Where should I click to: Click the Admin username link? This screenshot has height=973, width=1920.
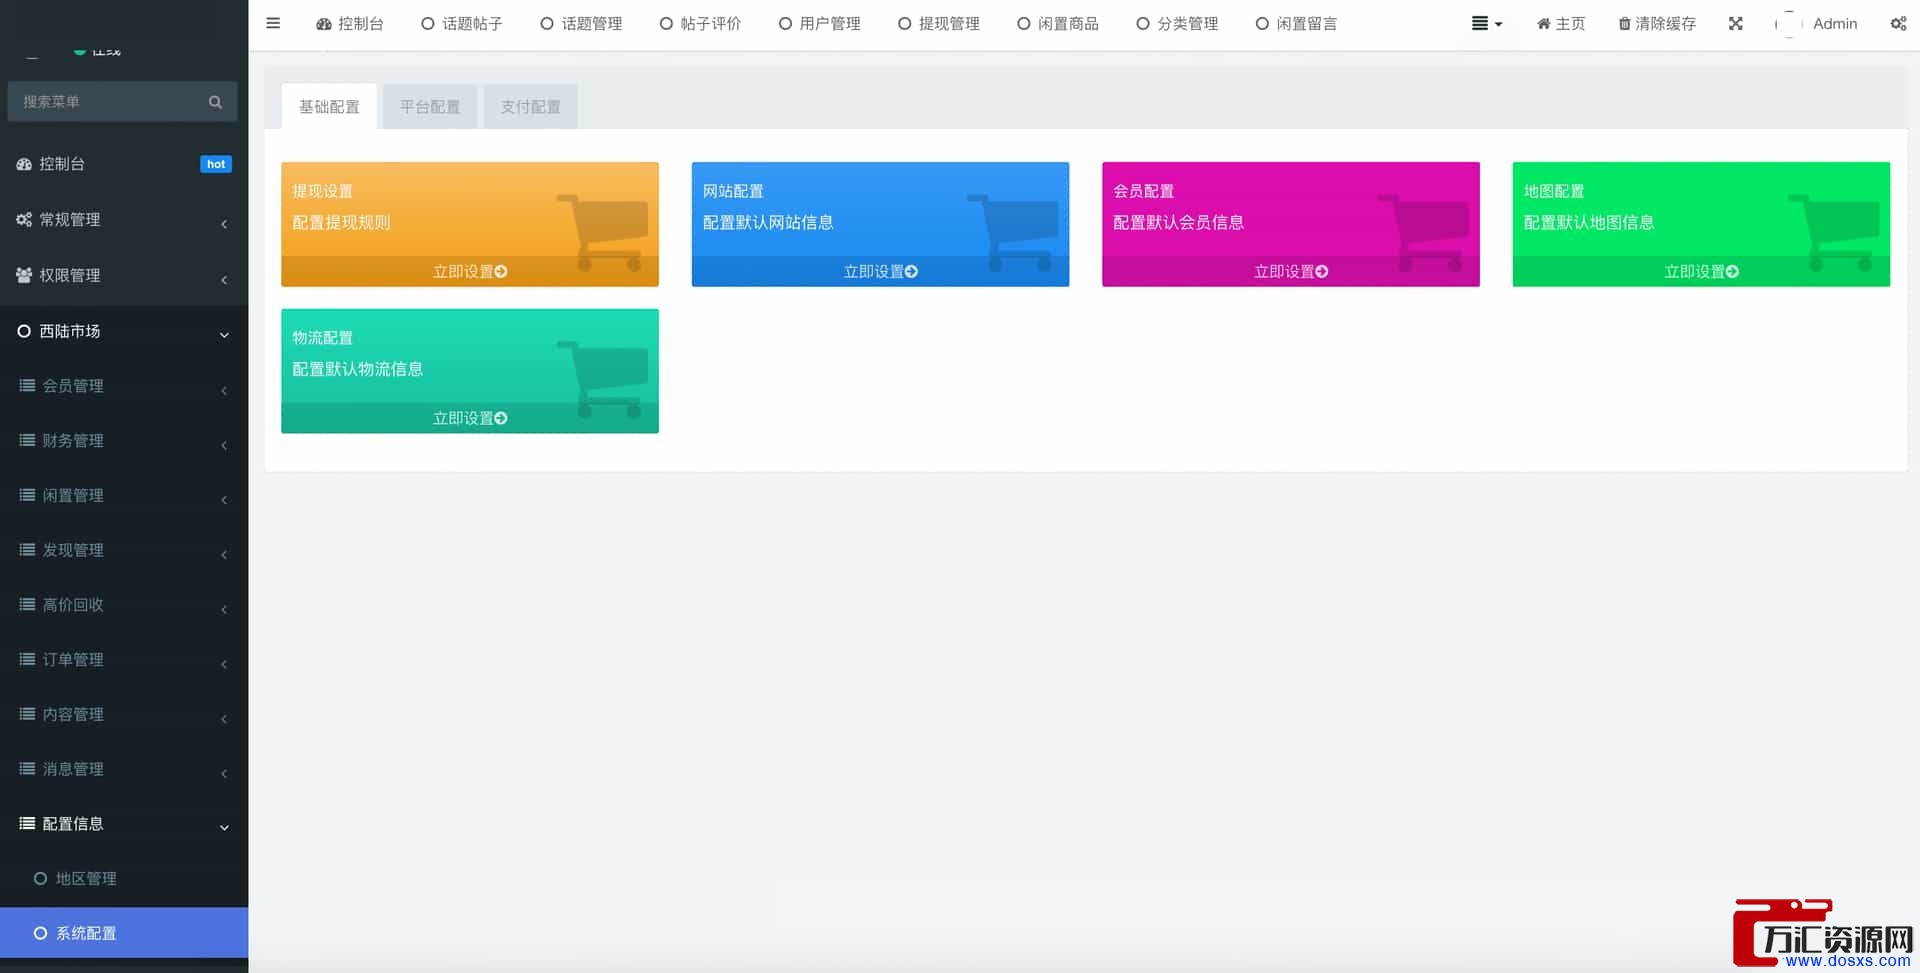coord(1835,24)
